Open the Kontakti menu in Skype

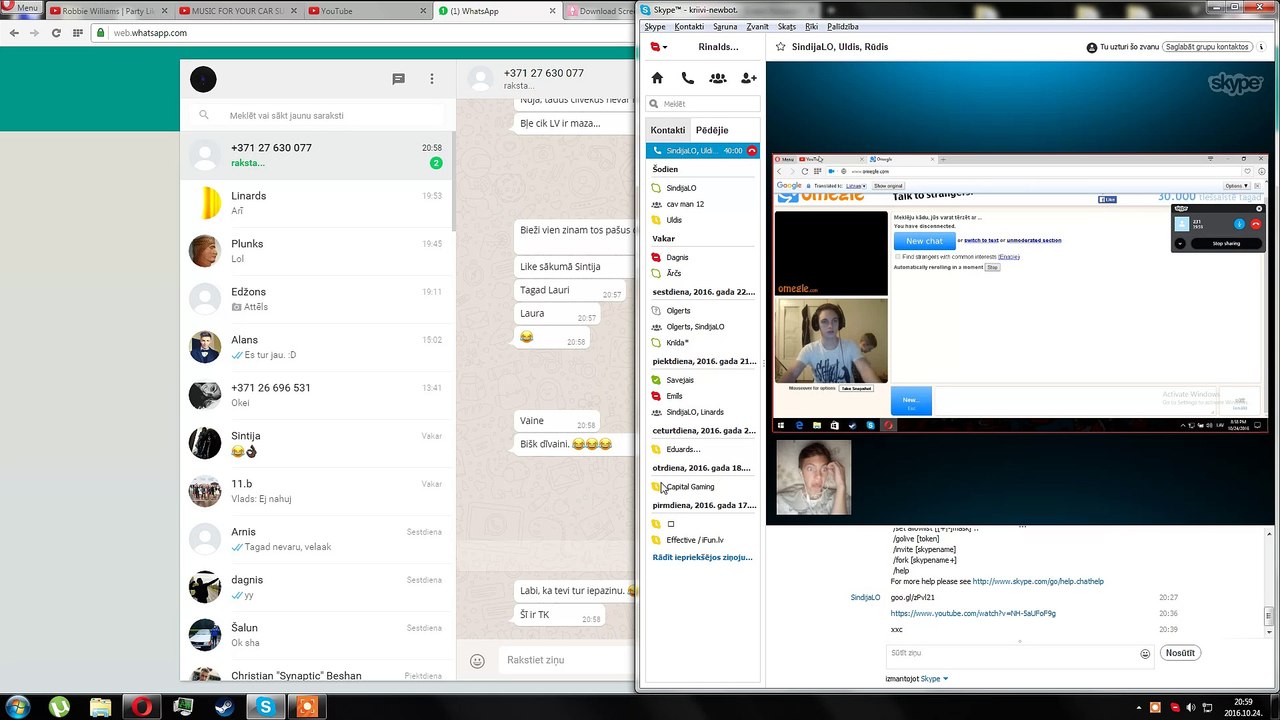[689, 27]
